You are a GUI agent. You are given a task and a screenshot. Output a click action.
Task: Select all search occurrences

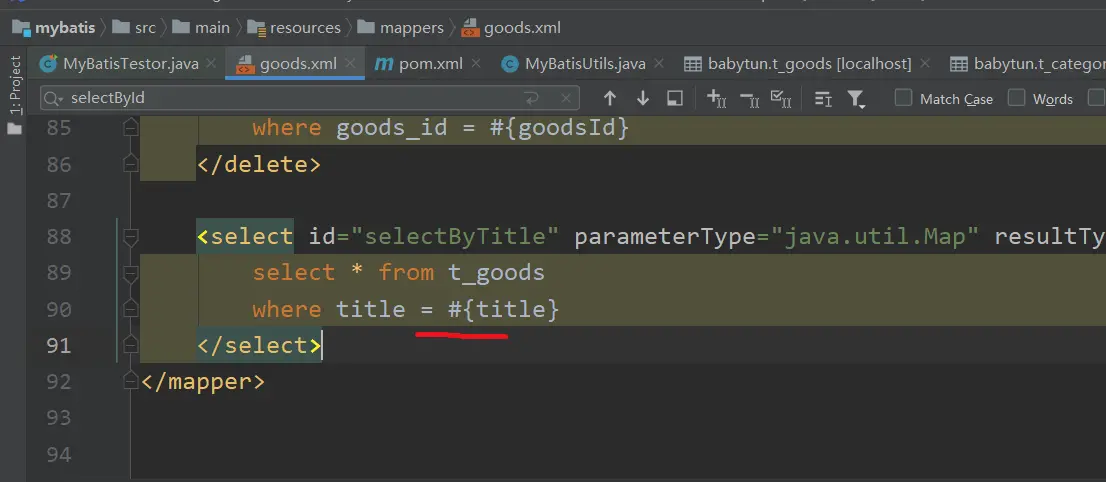(781, 98)
